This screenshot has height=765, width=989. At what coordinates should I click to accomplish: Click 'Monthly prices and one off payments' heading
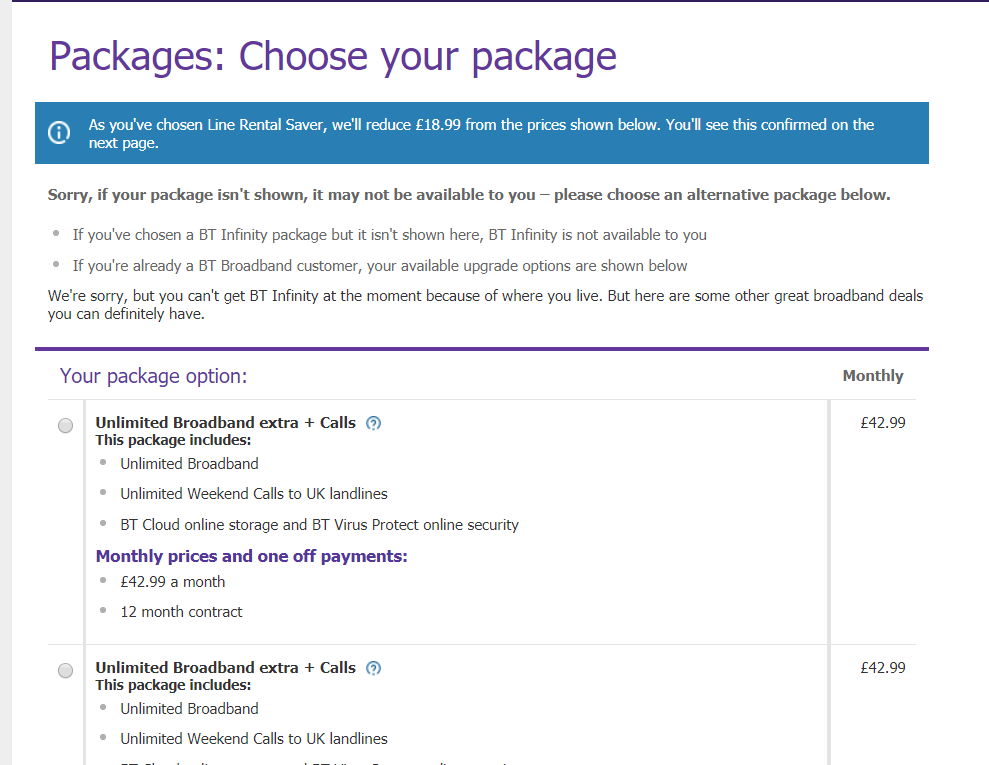click(251, 556)
